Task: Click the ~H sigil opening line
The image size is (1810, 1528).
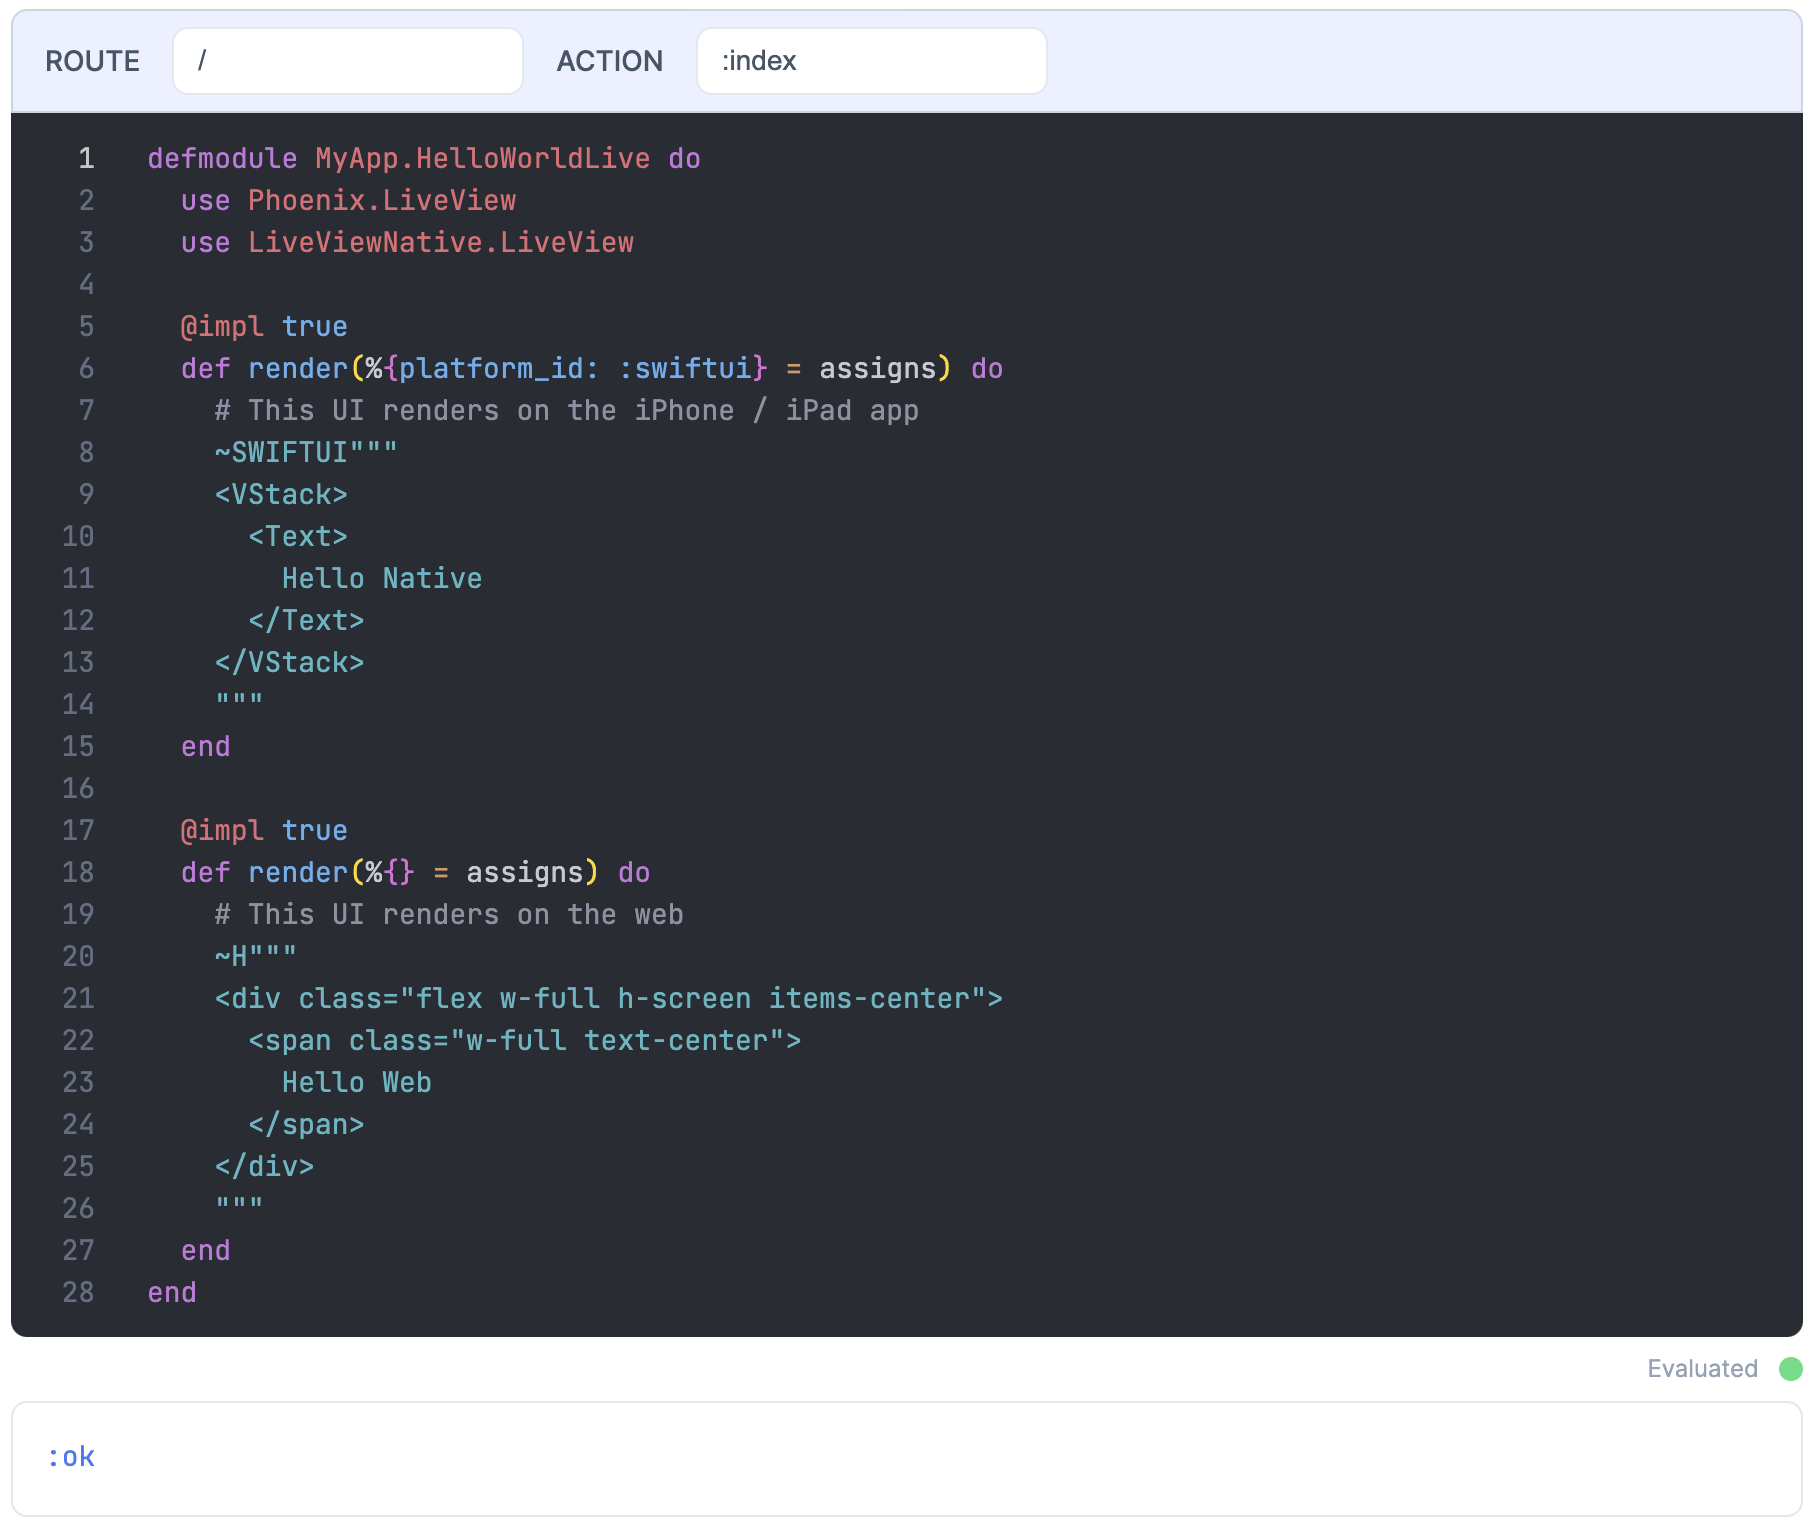Action: tap(256, 957)
